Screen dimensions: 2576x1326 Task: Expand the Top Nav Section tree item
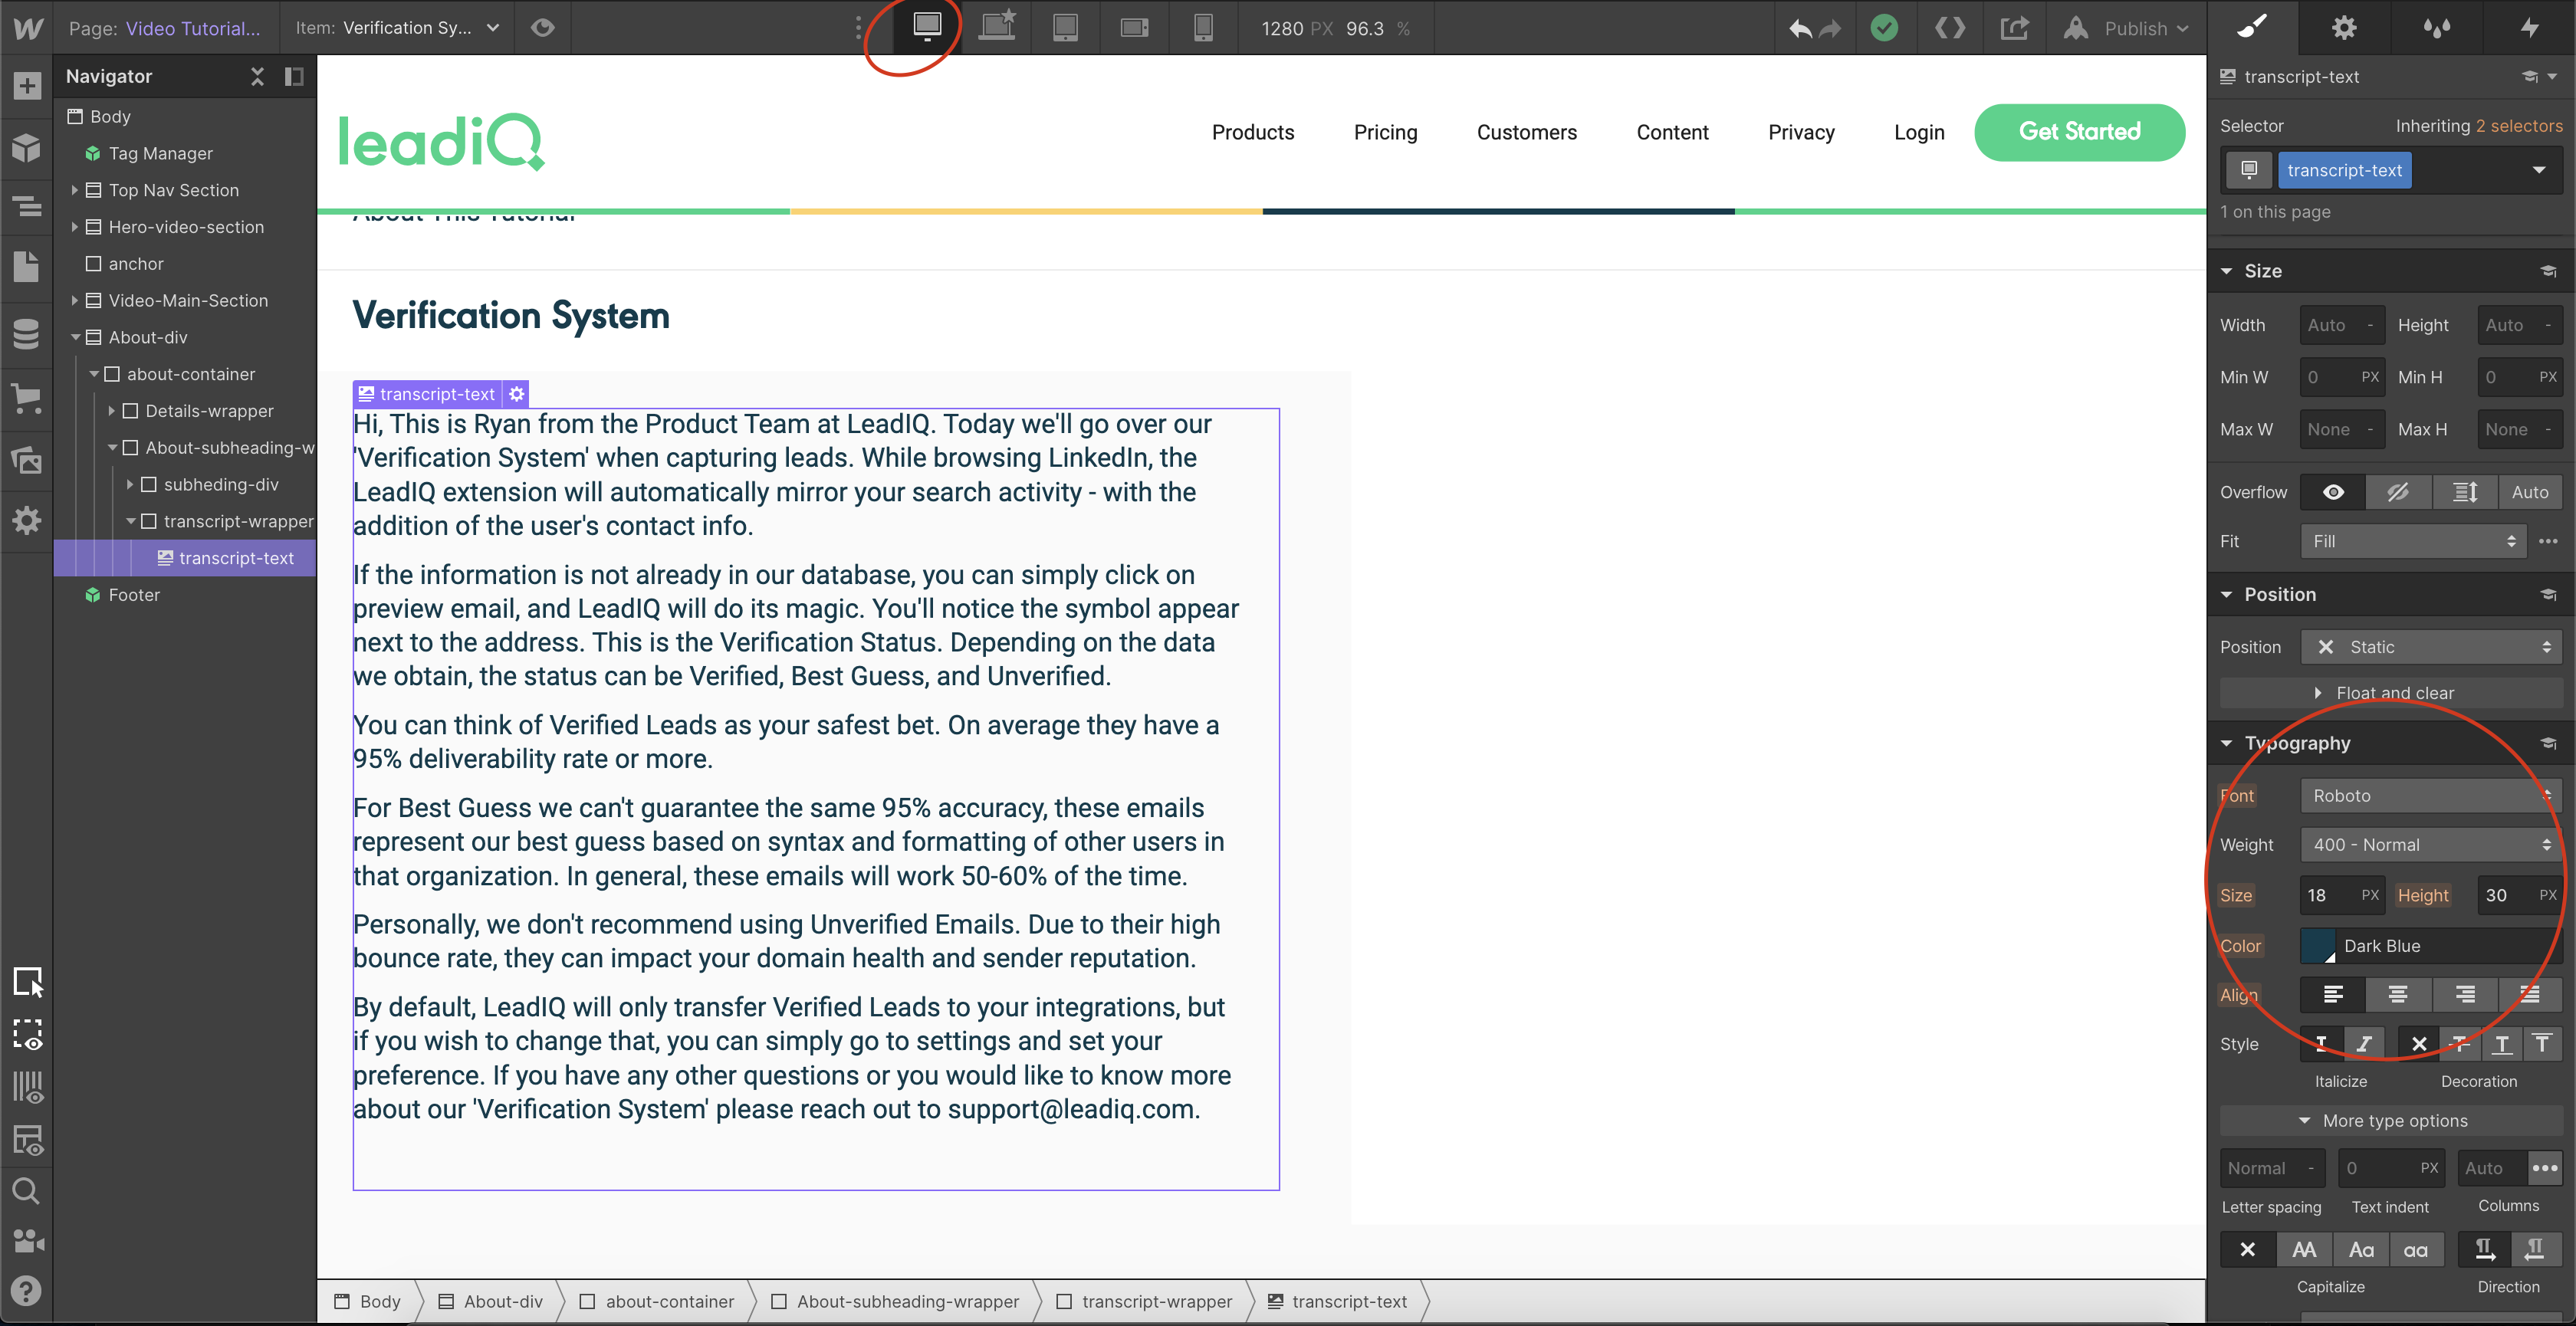(x=74, y=190)
